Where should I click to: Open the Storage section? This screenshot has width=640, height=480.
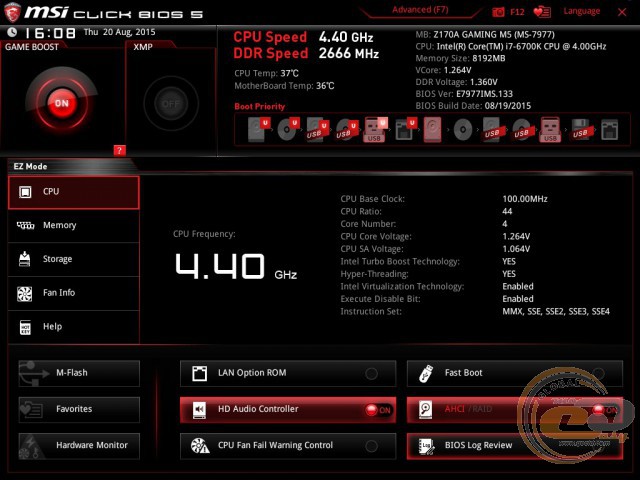[73, 260]
